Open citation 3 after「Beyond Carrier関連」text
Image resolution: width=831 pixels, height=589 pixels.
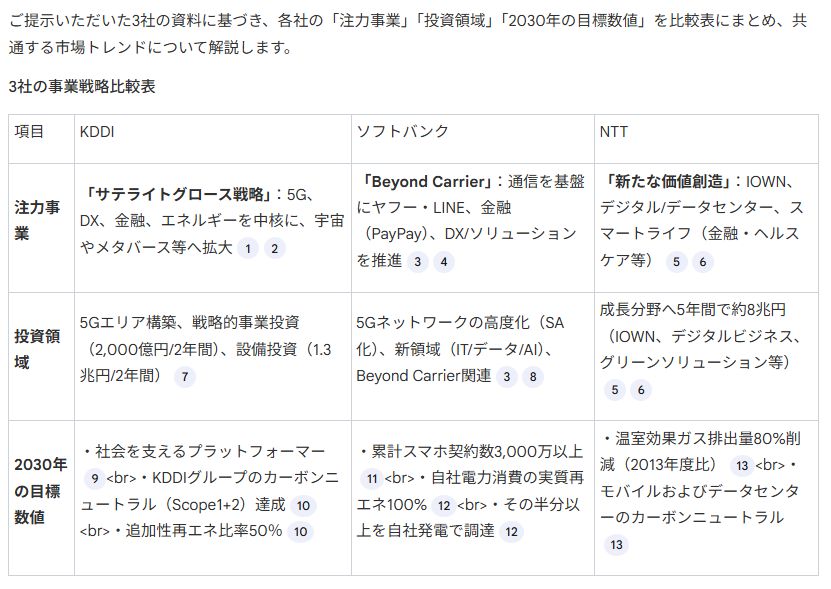(x=507, y=377)
